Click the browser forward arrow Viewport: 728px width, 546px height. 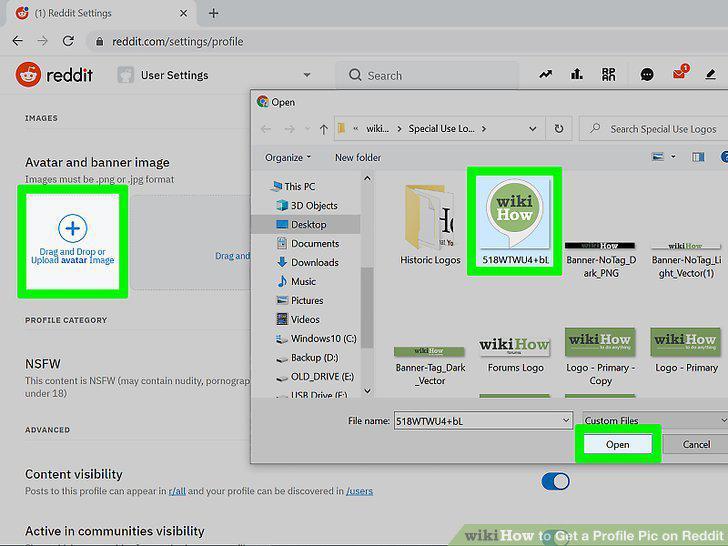click(x=43, y=41)
